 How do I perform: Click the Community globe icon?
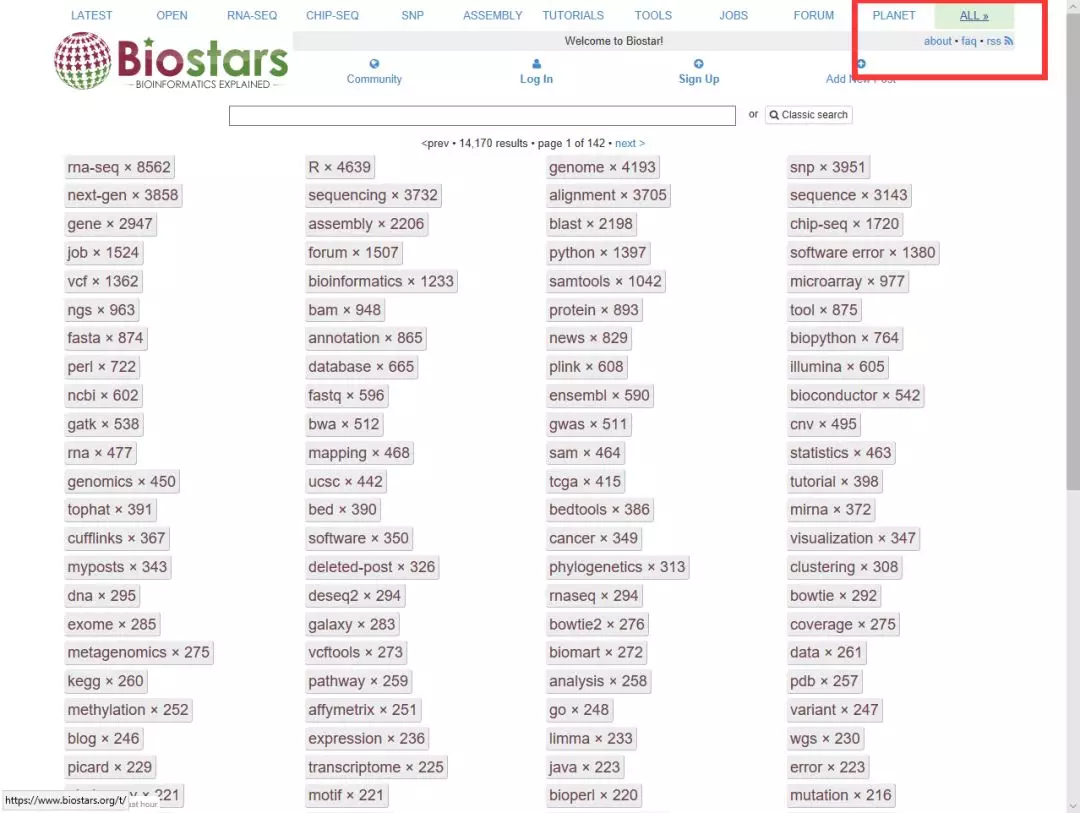pyautogui.click(x=375, y=63)
